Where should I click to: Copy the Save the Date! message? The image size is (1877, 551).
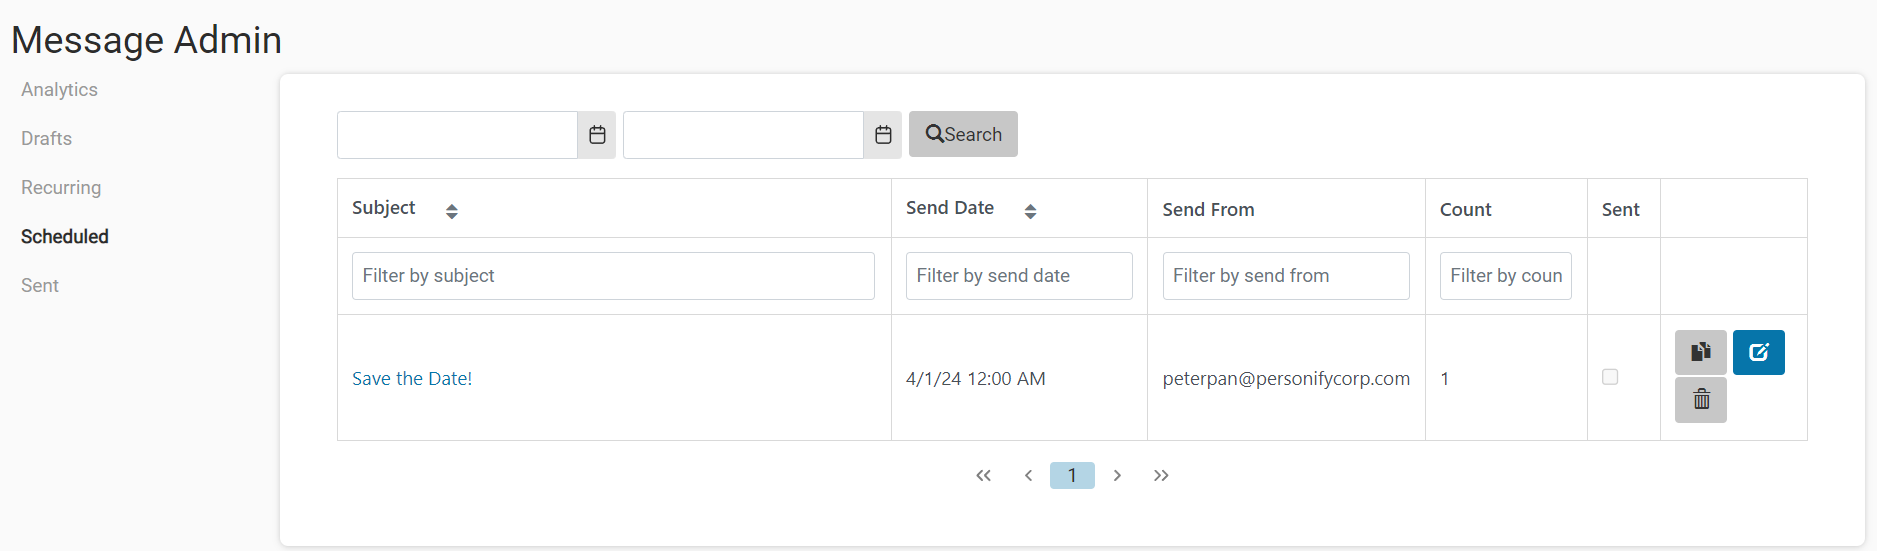1701,352
